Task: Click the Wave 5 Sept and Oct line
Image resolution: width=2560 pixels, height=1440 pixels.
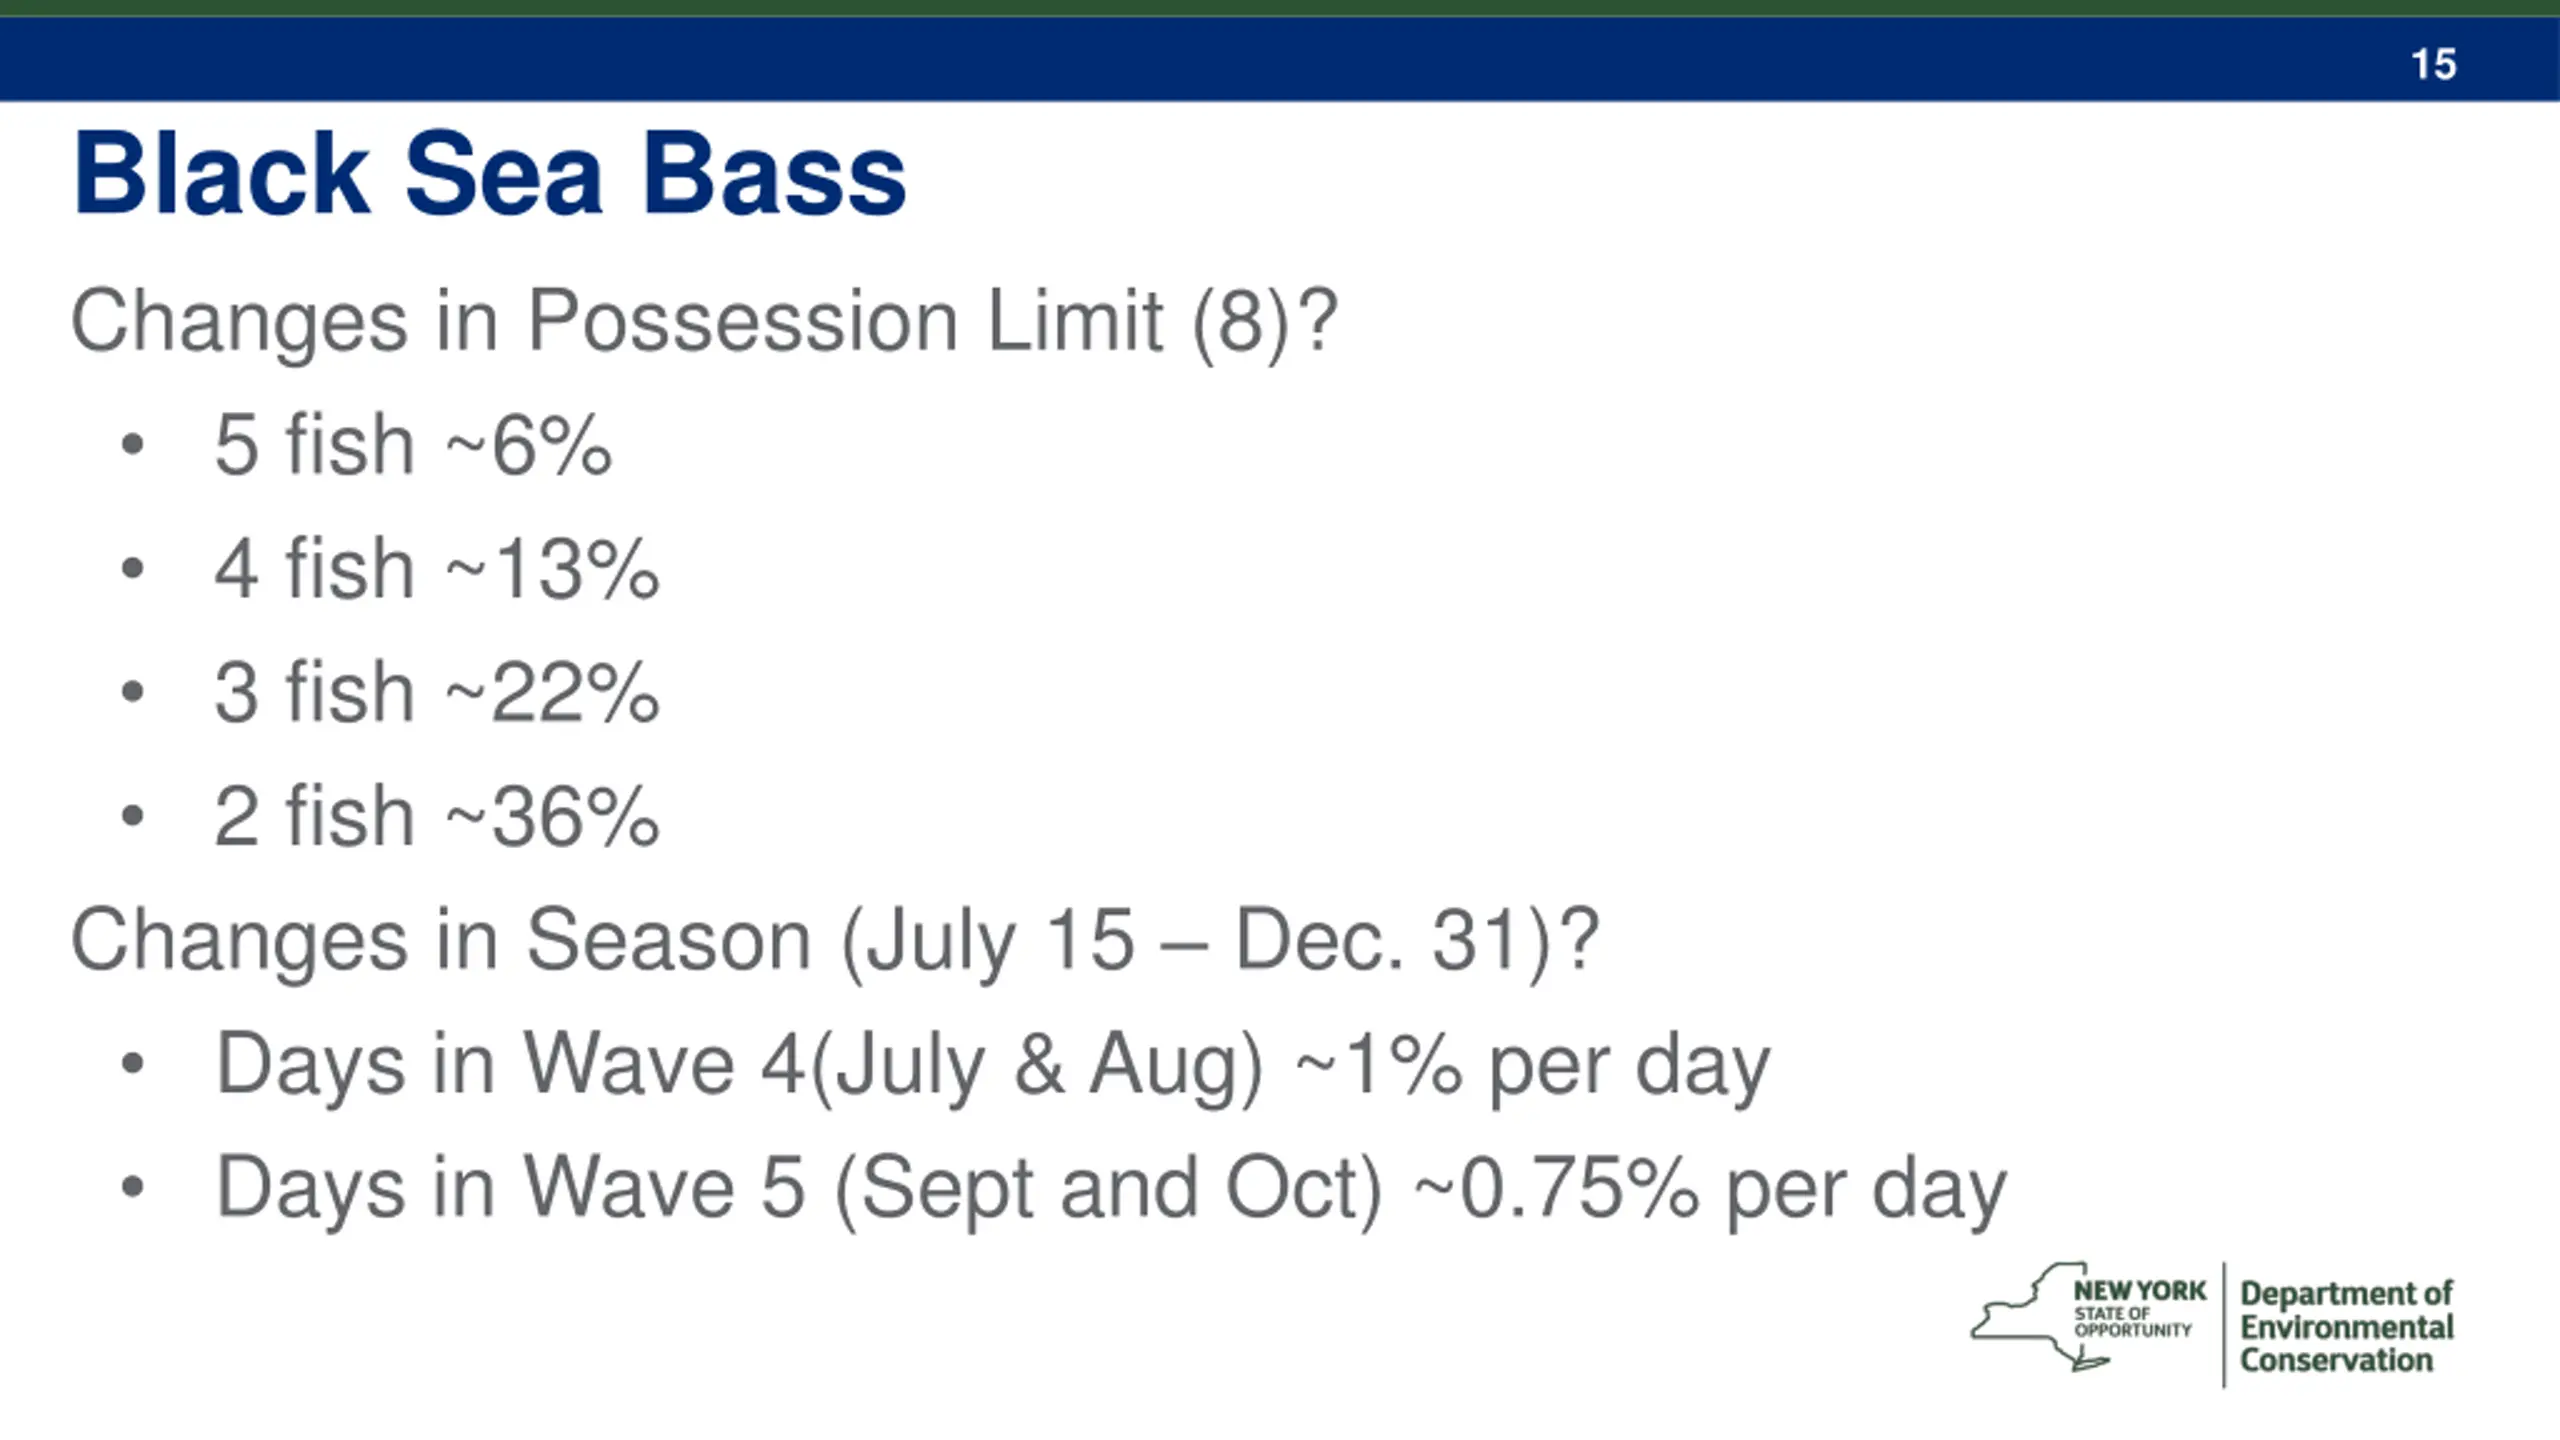Action: click(x=1111, y=1190)
